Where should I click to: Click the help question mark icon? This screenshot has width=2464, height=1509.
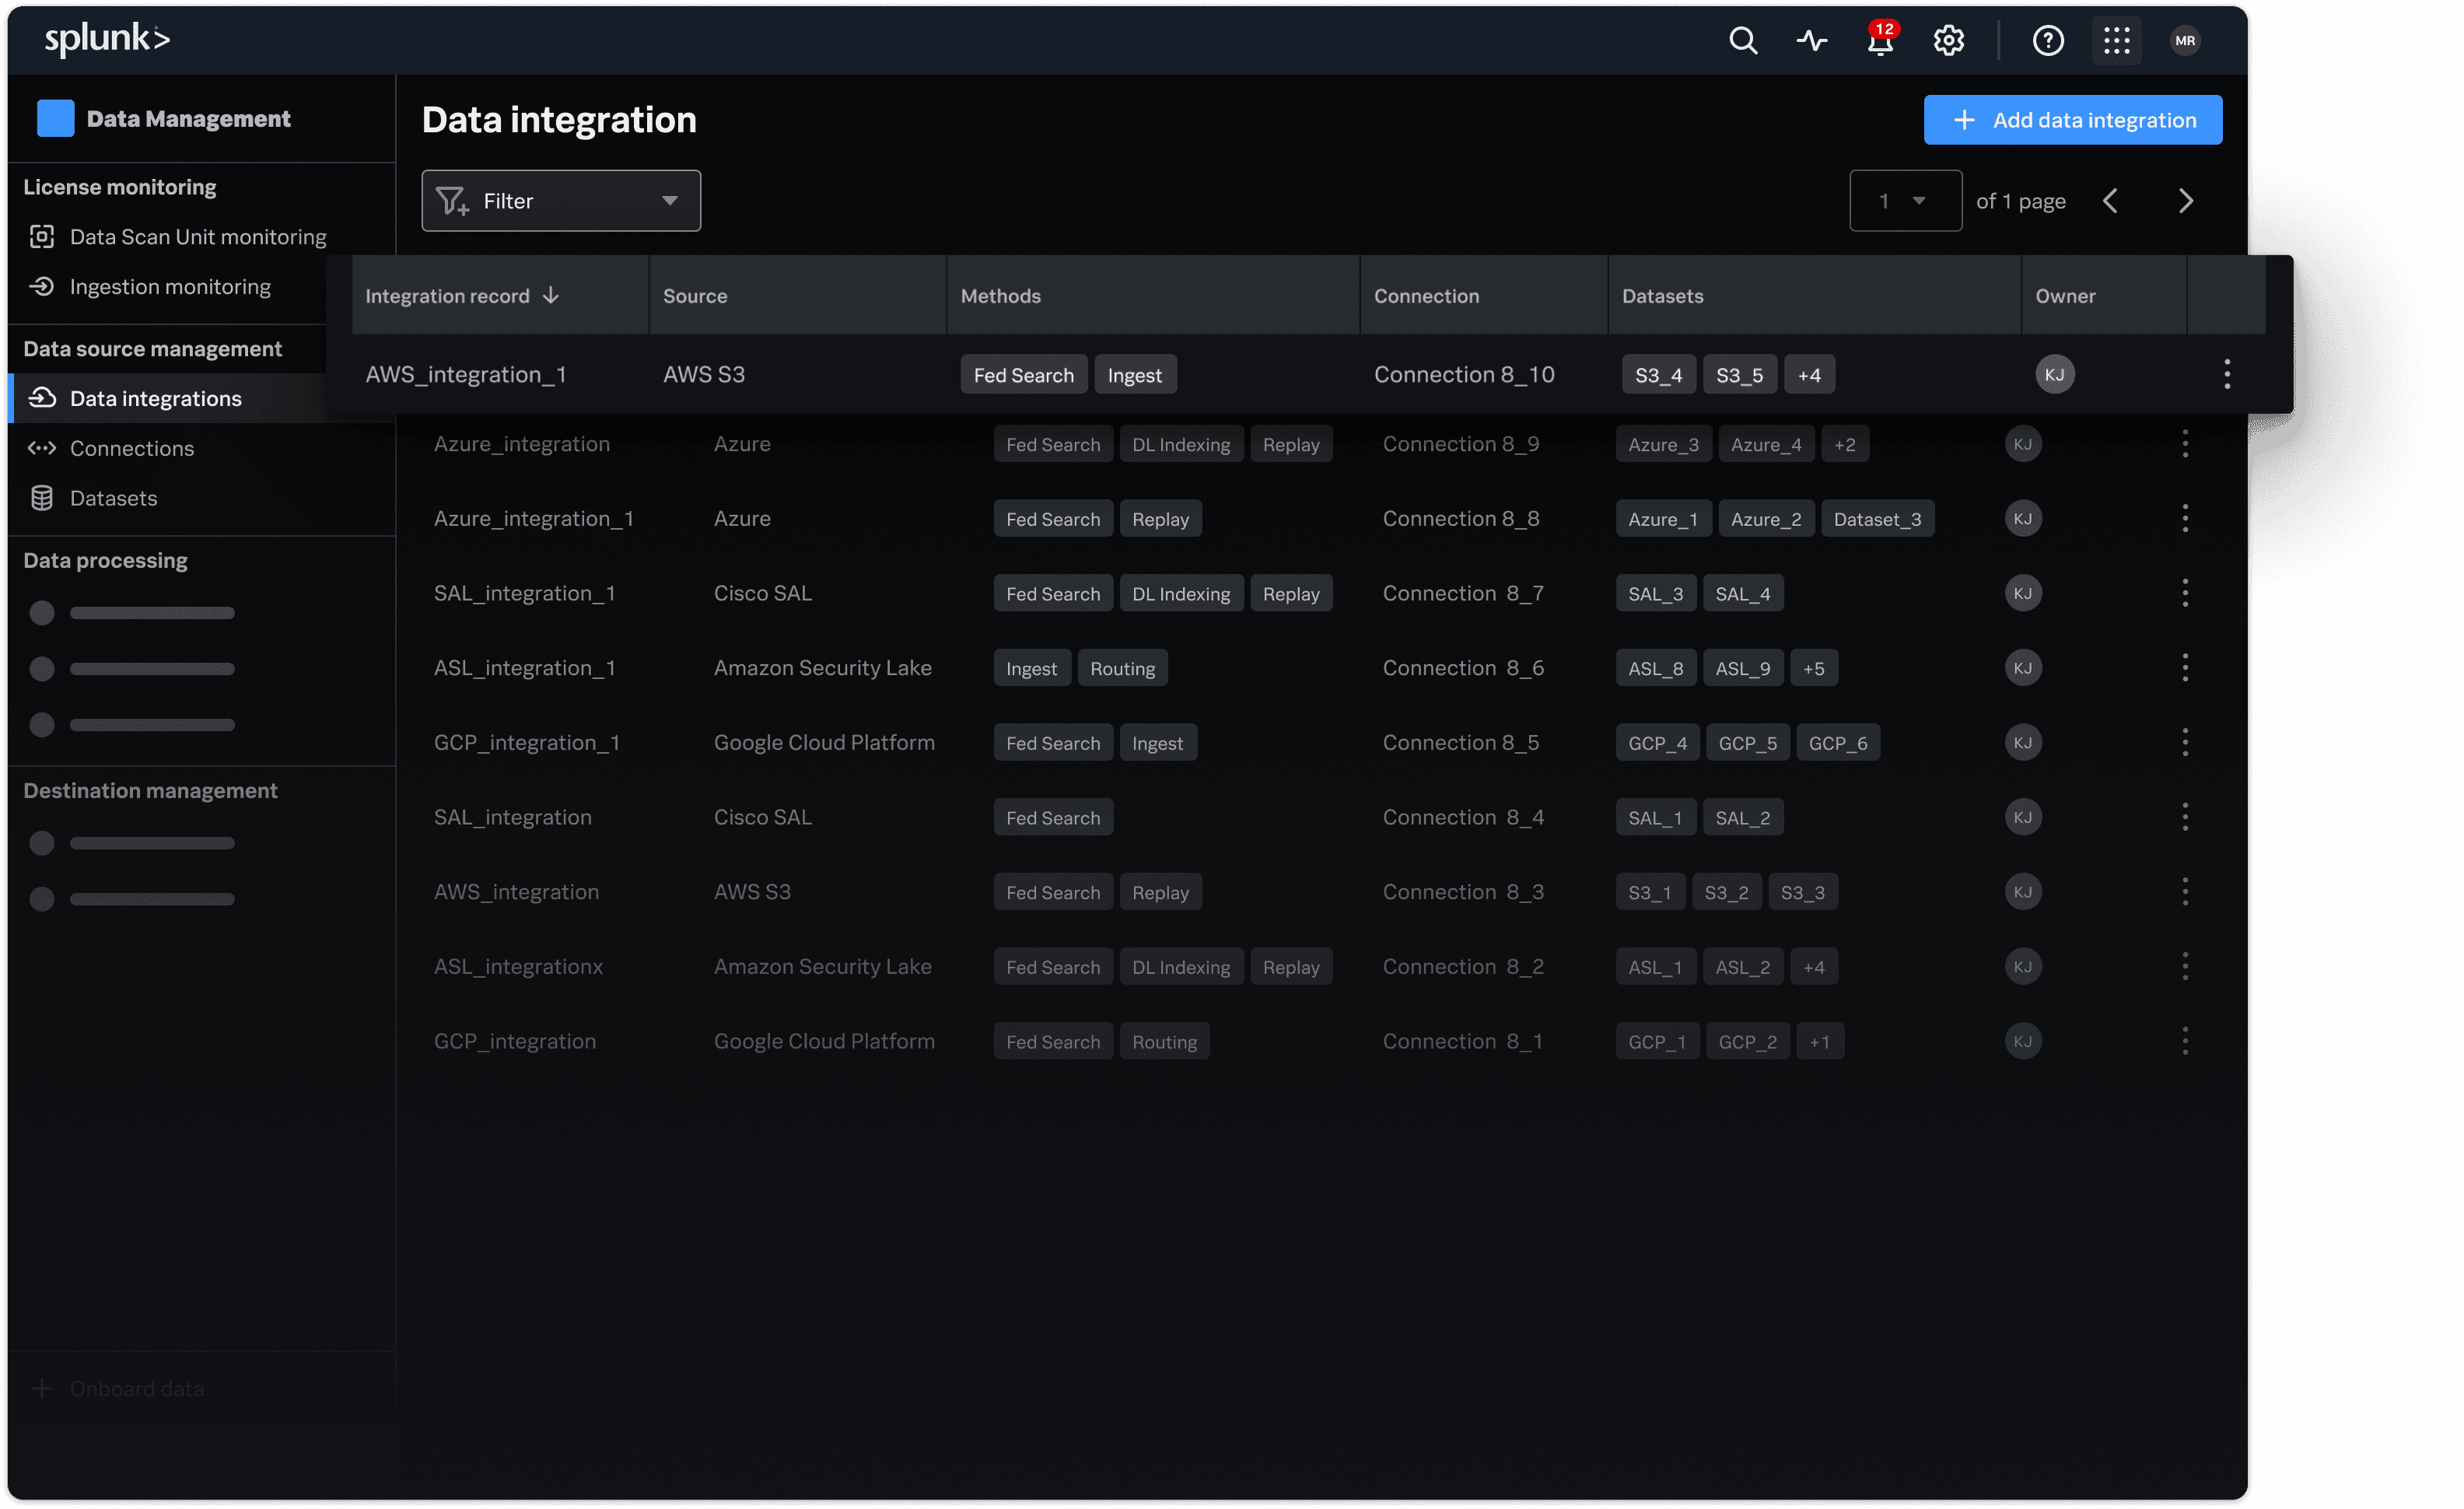click(x=2048, y=41)
